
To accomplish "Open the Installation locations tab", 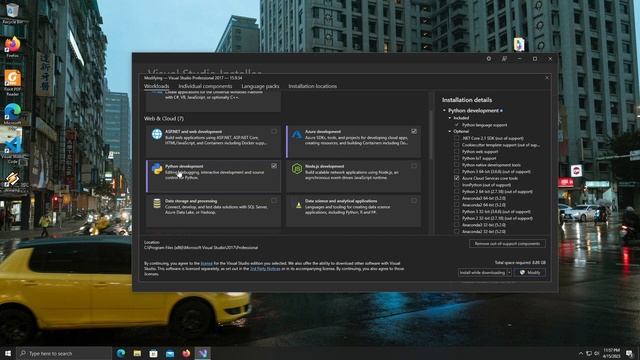I will click(313, 86).
